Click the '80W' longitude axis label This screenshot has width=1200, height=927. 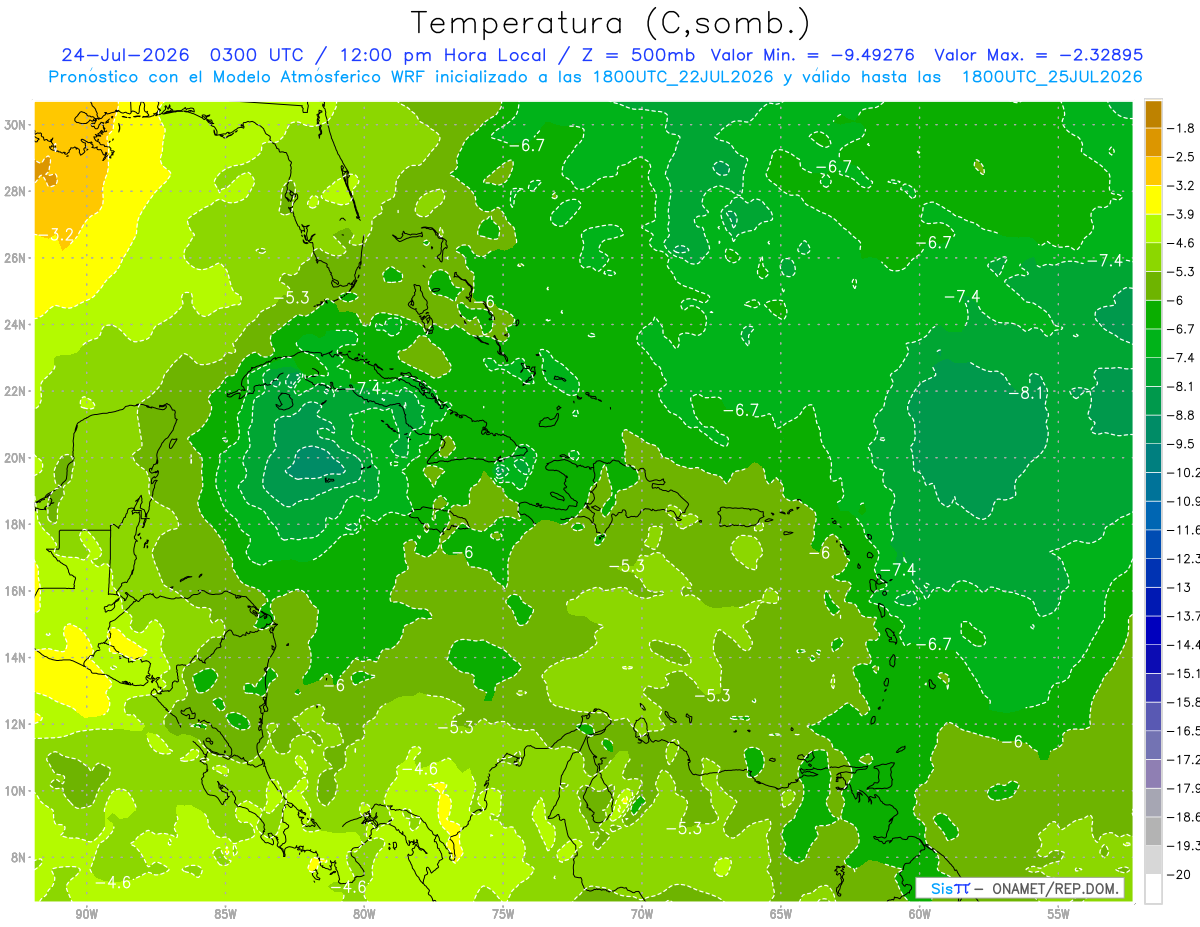point(364,914)
